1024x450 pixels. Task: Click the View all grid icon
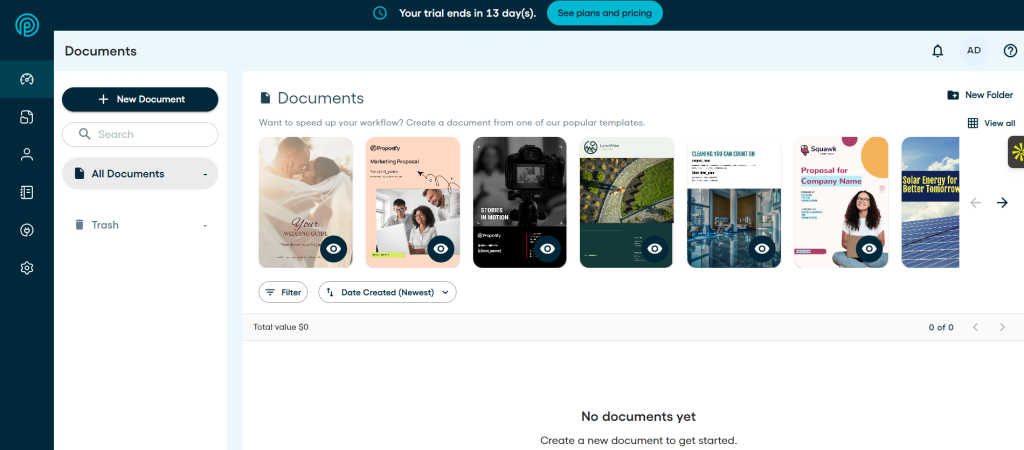click(x=973, y=123)
